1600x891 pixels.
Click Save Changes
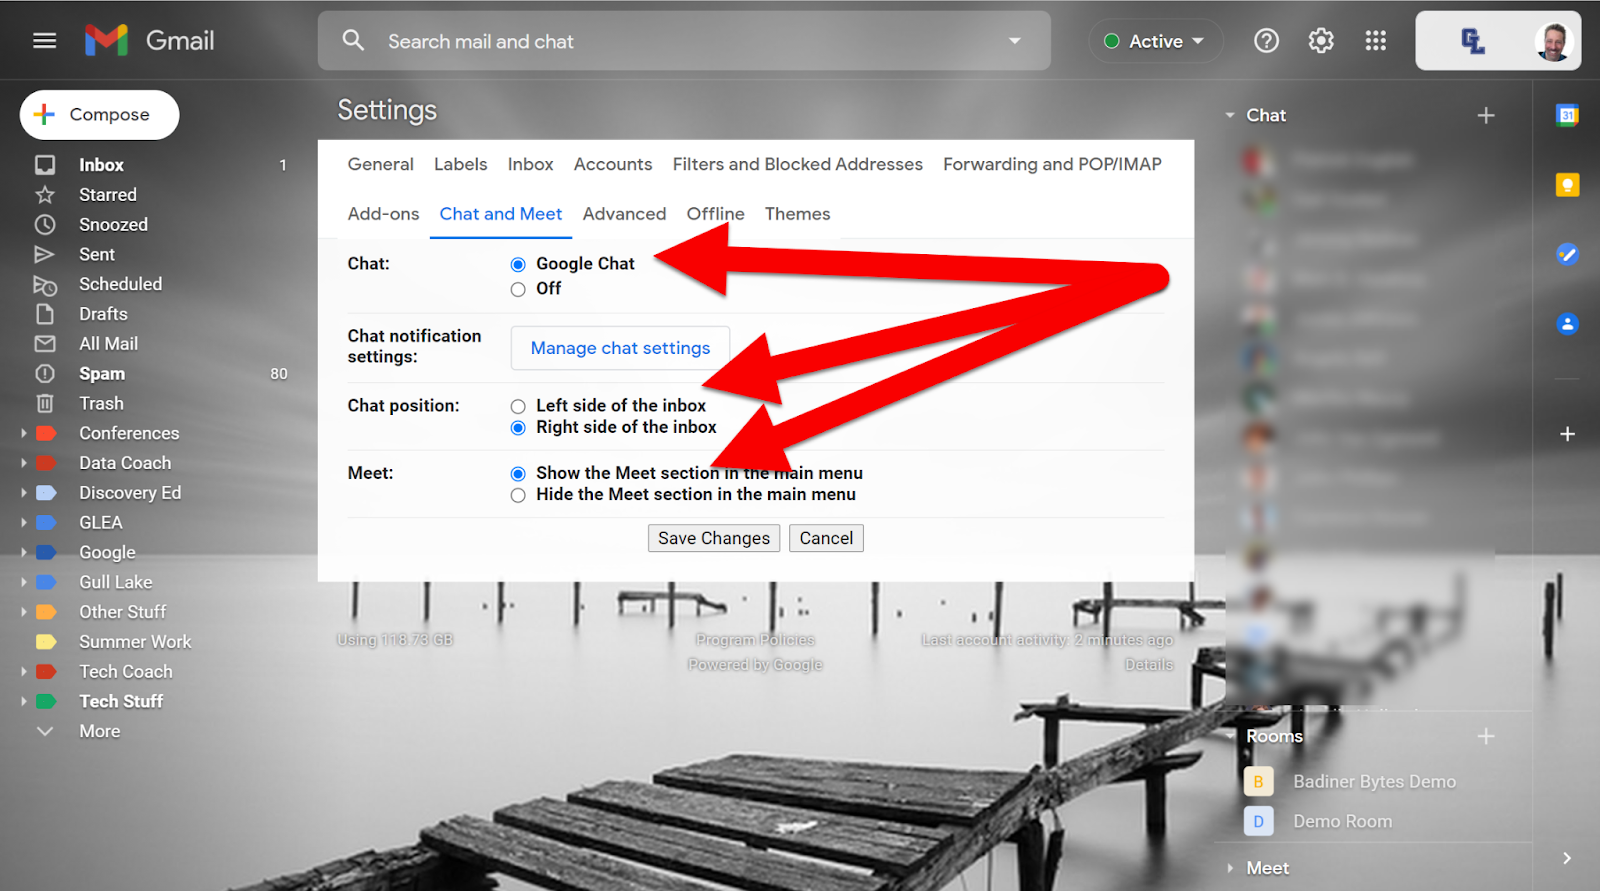pos(714,539)
